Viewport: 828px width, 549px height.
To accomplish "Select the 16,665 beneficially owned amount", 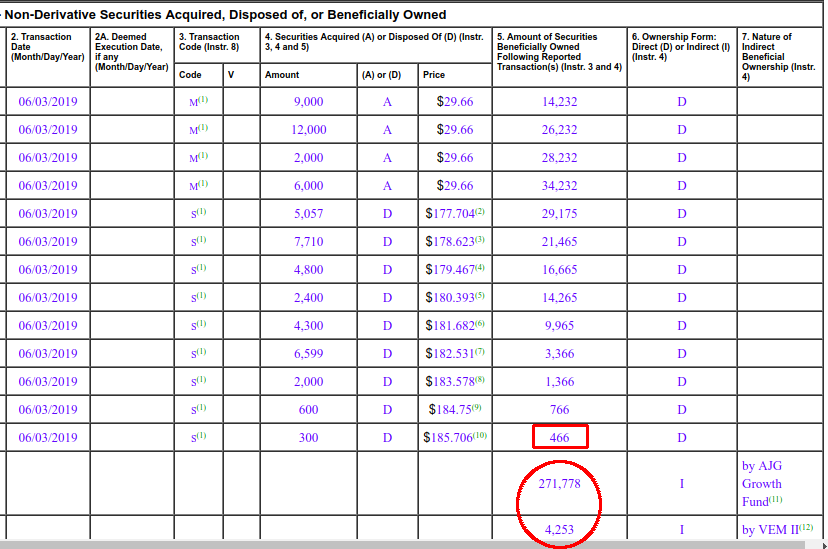I will click(559, 270).
